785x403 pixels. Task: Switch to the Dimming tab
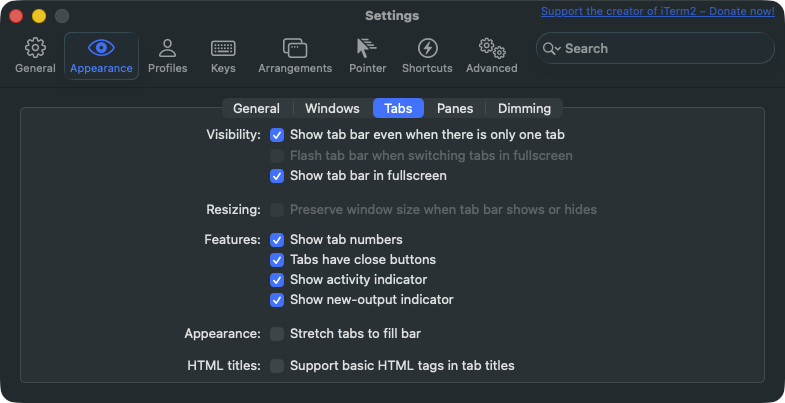524,109
